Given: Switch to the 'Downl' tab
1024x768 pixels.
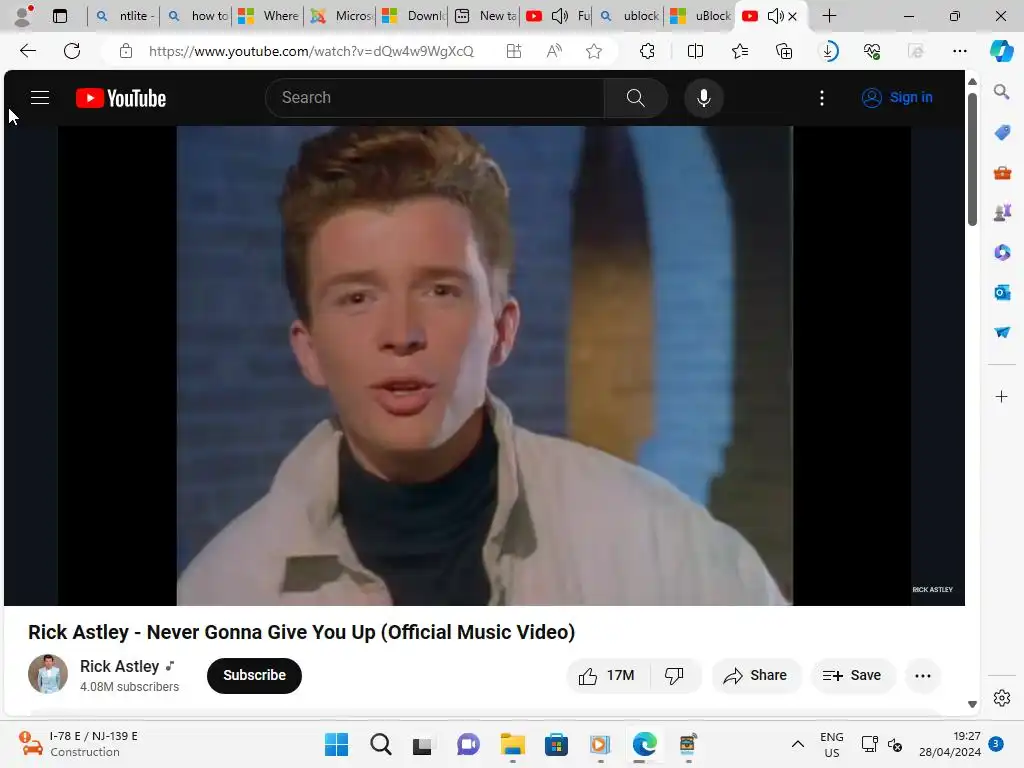Looking at the screenshot, I should pos(412,16).
